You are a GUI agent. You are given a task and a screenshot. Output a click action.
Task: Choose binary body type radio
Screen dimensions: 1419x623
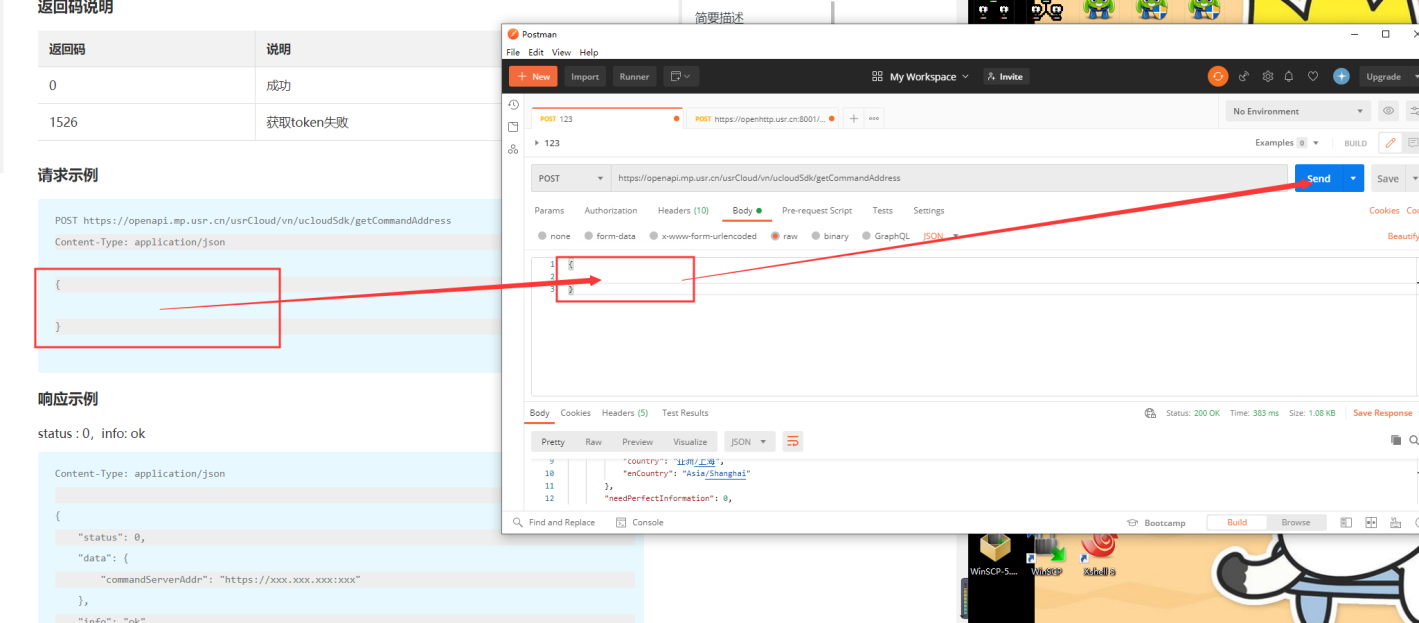[829, 236]
